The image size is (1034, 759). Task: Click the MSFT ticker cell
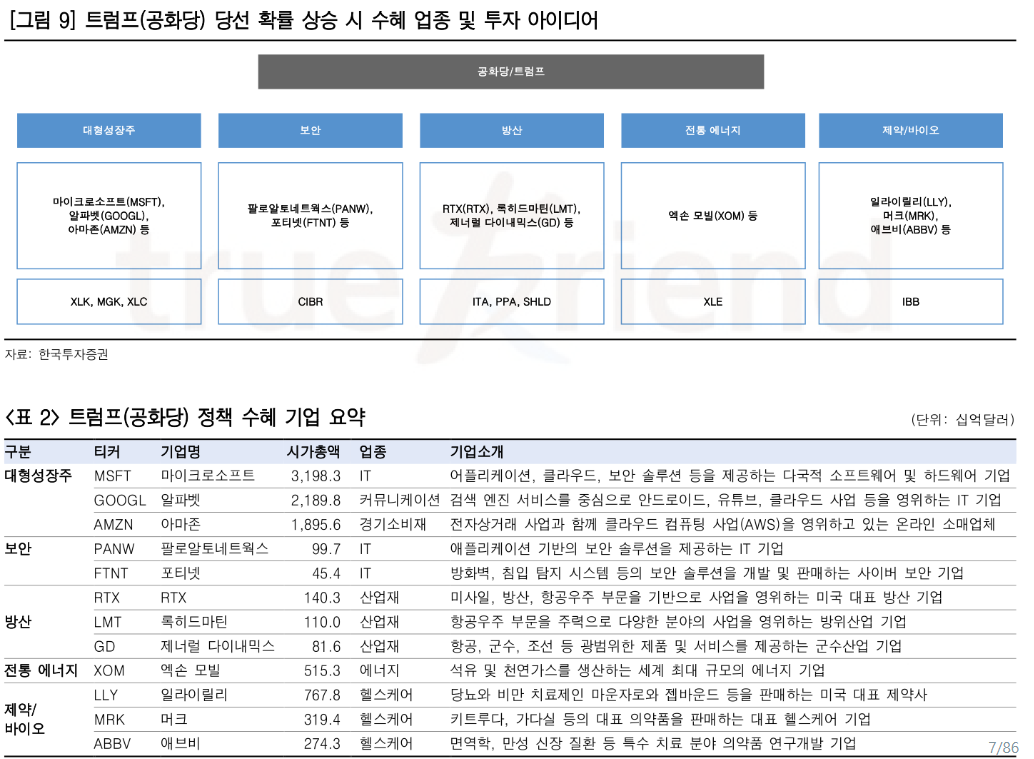click(x=113, y=476)
